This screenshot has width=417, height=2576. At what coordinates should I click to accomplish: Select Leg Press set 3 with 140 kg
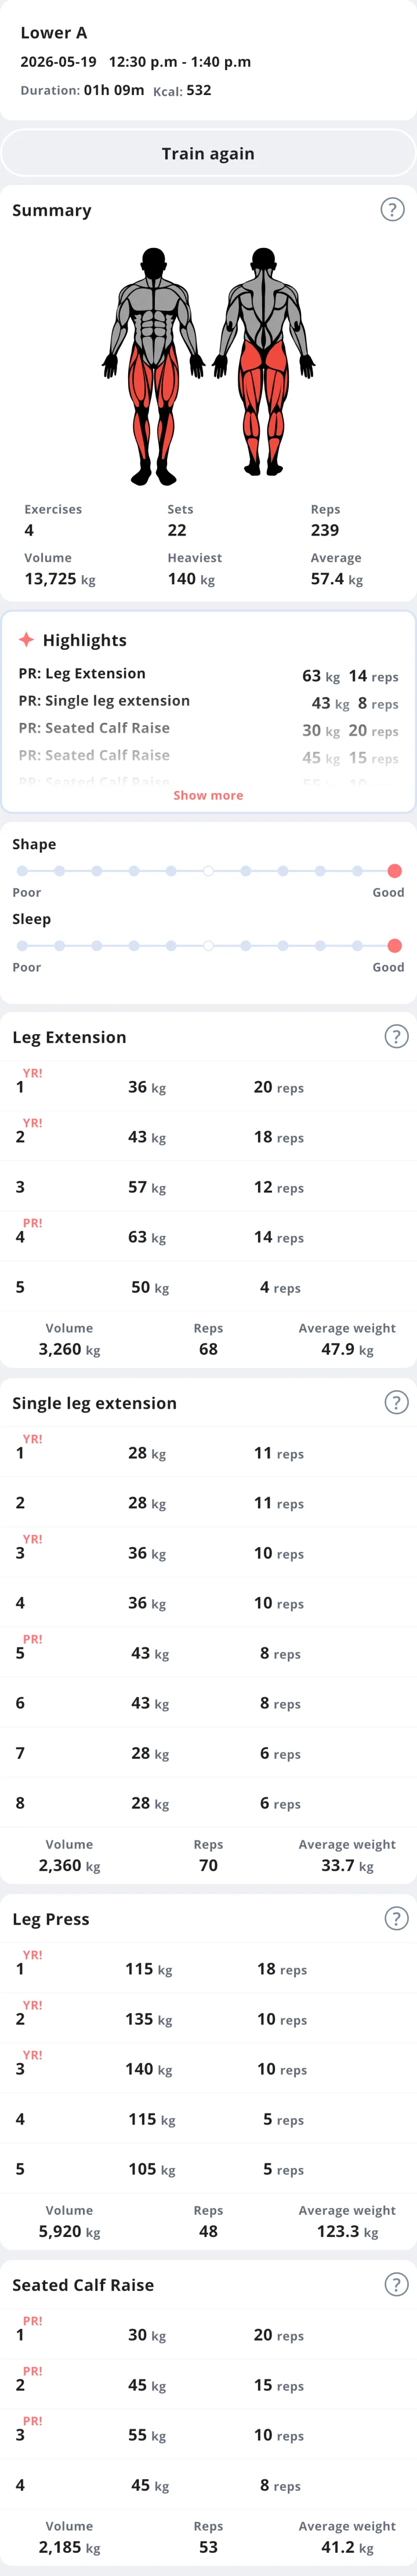pyautogui.click(x=208, y=2068)
